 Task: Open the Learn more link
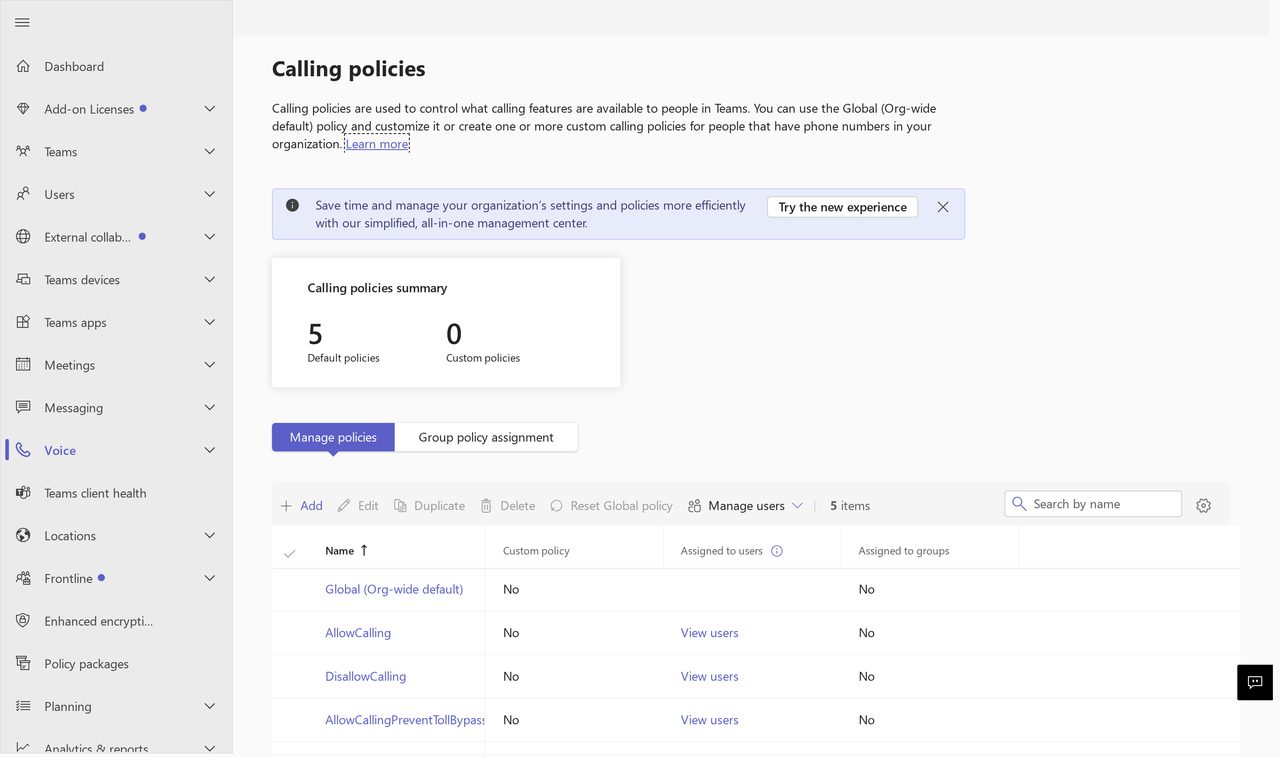point(377,144)
